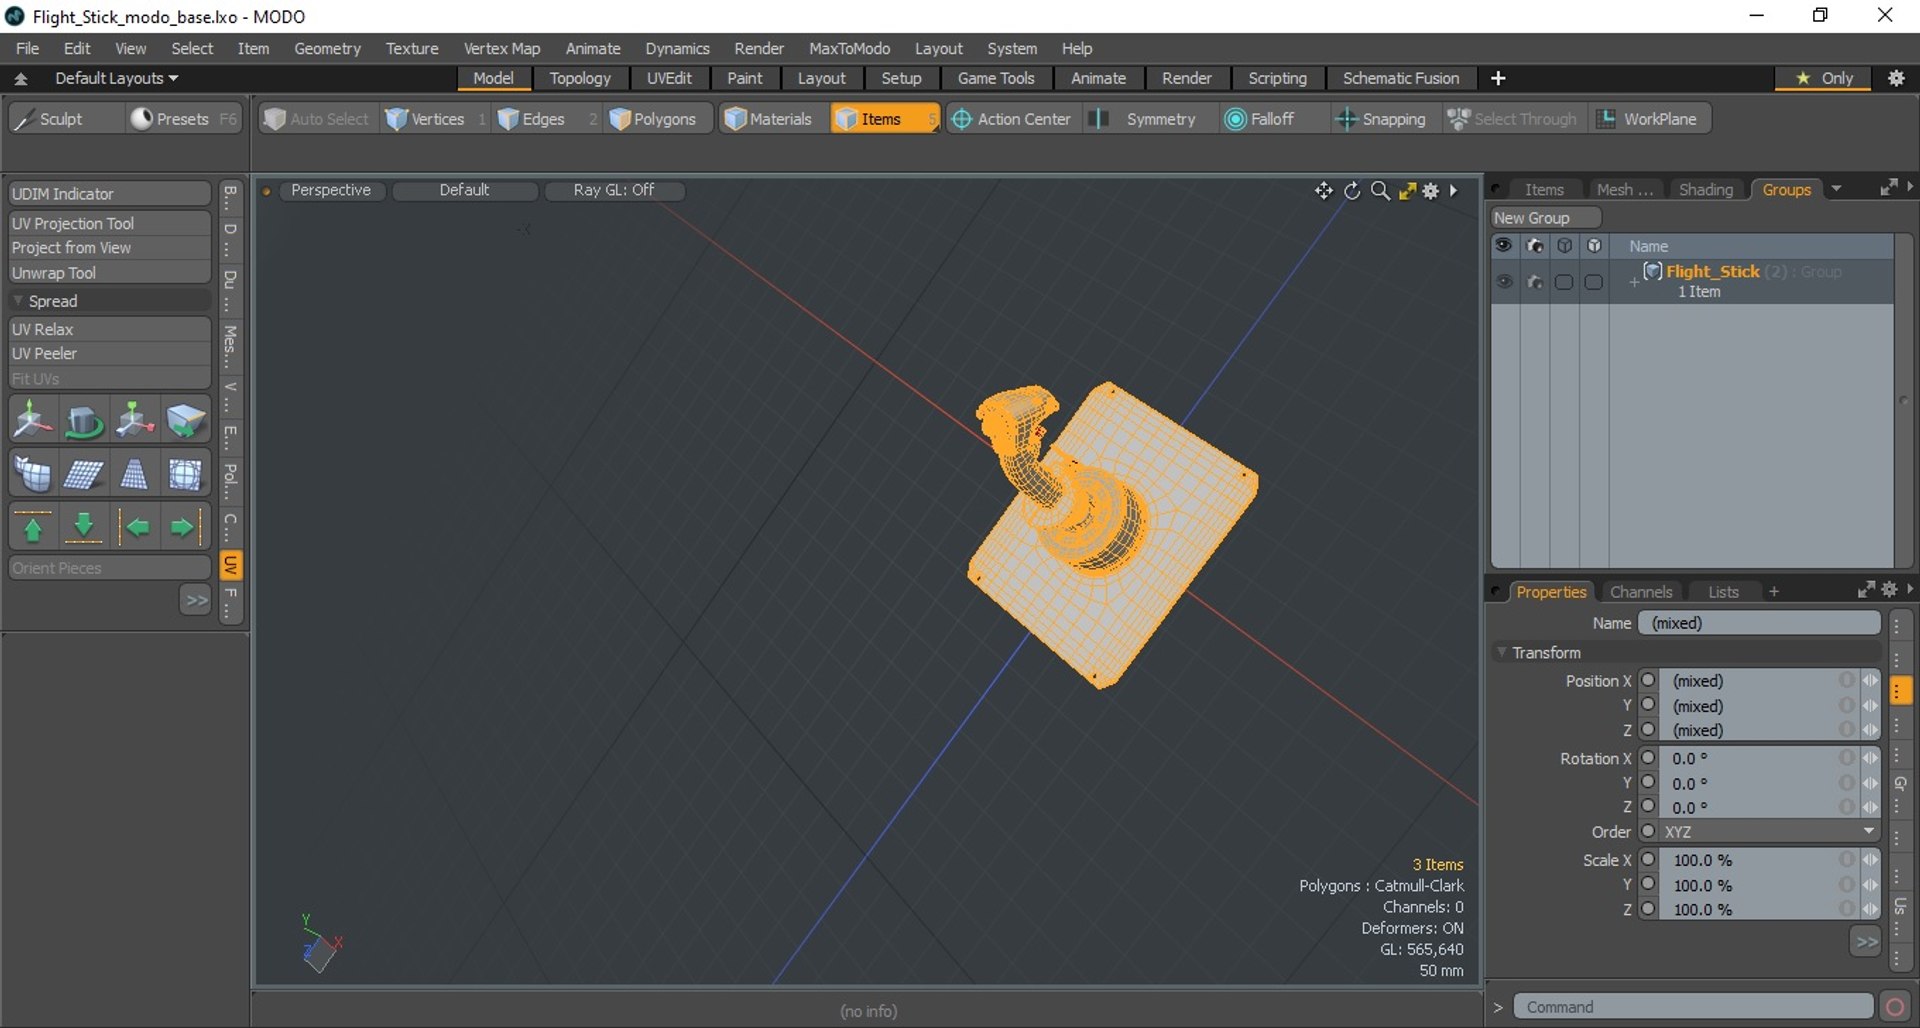Pick the spherical grid square icon

(185, 474)
